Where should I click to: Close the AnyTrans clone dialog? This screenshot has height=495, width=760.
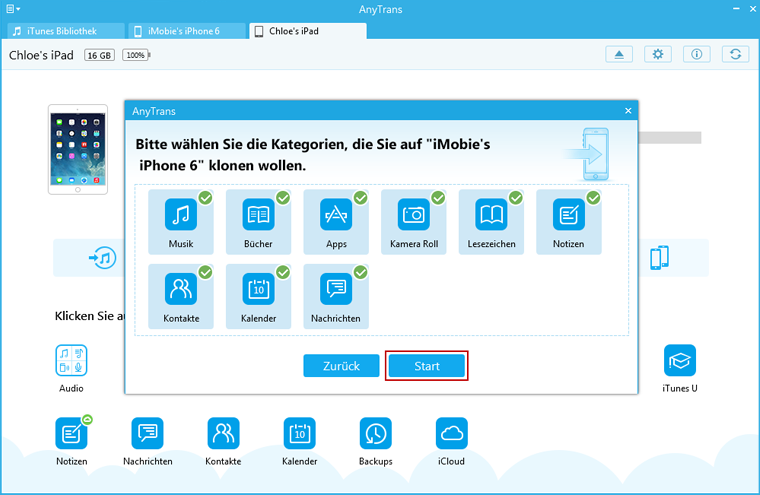628,111
